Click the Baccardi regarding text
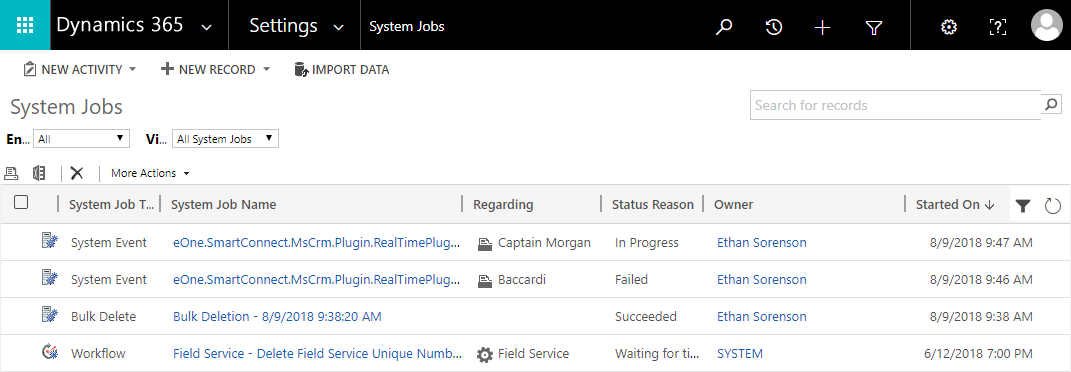Screen dimensions: 1071x372 tap(522, 279)
